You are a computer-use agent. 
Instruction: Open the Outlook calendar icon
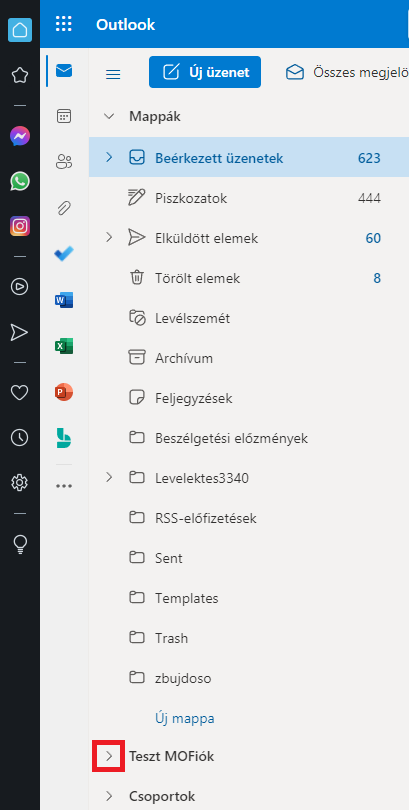[x=64, y=116]
